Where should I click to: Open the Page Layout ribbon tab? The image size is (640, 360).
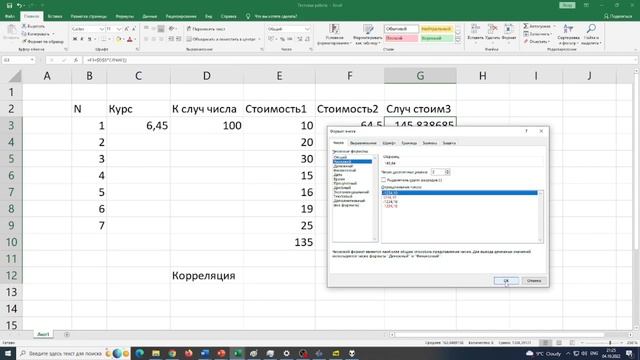[89, 16]
